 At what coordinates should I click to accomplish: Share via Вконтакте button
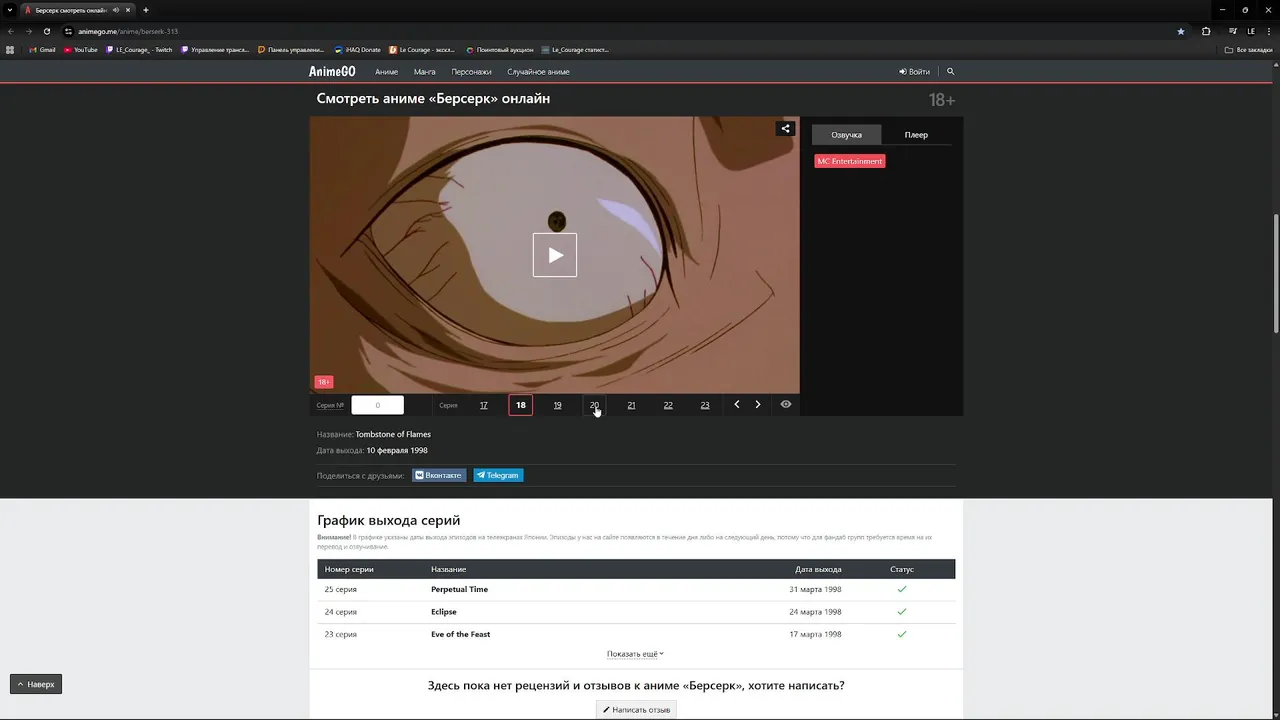(x=439, y=475)
